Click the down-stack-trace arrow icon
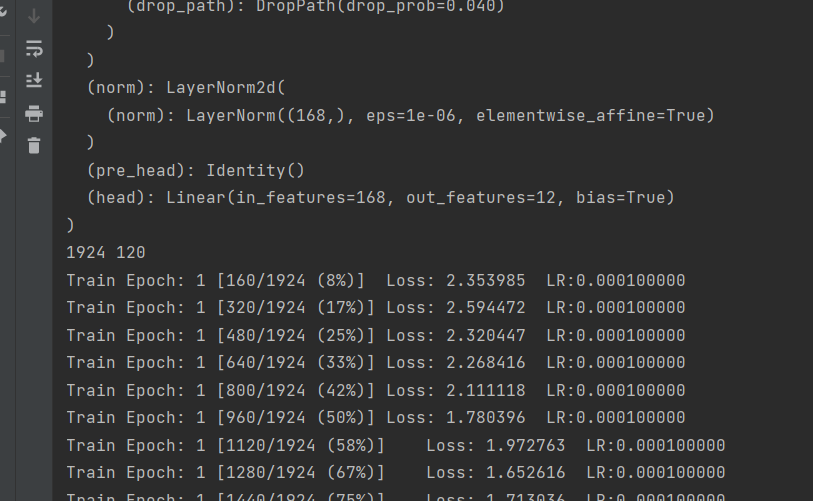Screen dimensions: 813x501 point(34,16)
